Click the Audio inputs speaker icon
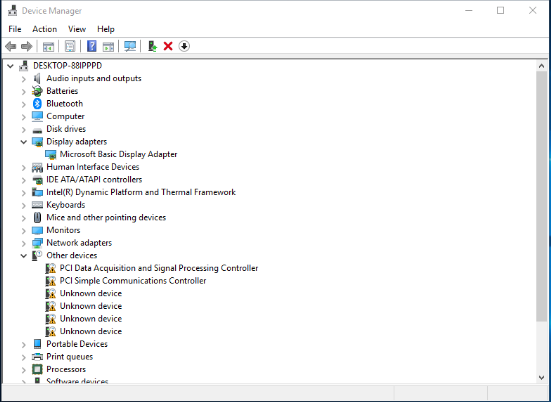Viewport: 551px width, 402px height. pos(37,78)
